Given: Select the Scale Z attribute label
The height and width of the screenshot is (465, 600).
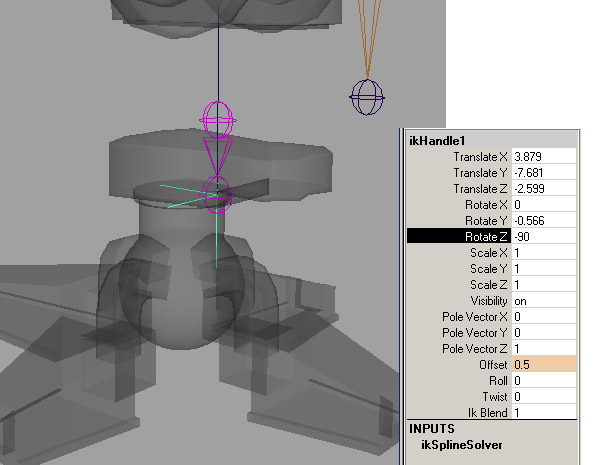Looking at the screenshot, I should (x=489, y=285).
